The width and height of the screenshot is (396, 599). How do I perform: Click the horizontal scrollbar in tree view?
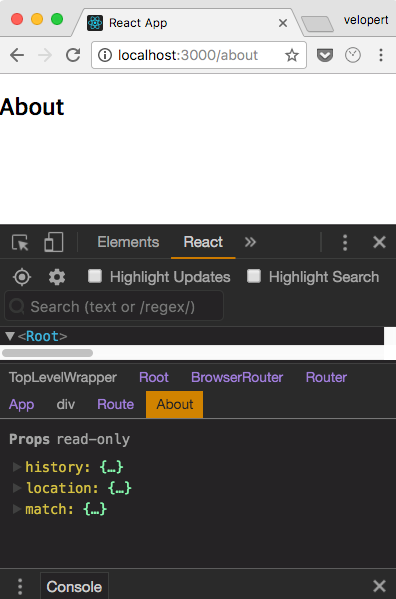click(47, 353)
